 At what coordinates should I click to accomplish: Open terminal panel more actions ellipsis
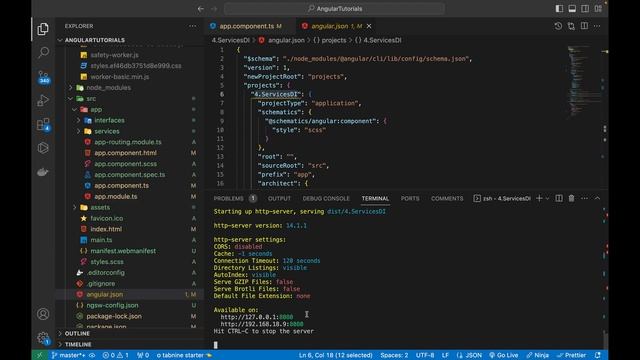584,198
